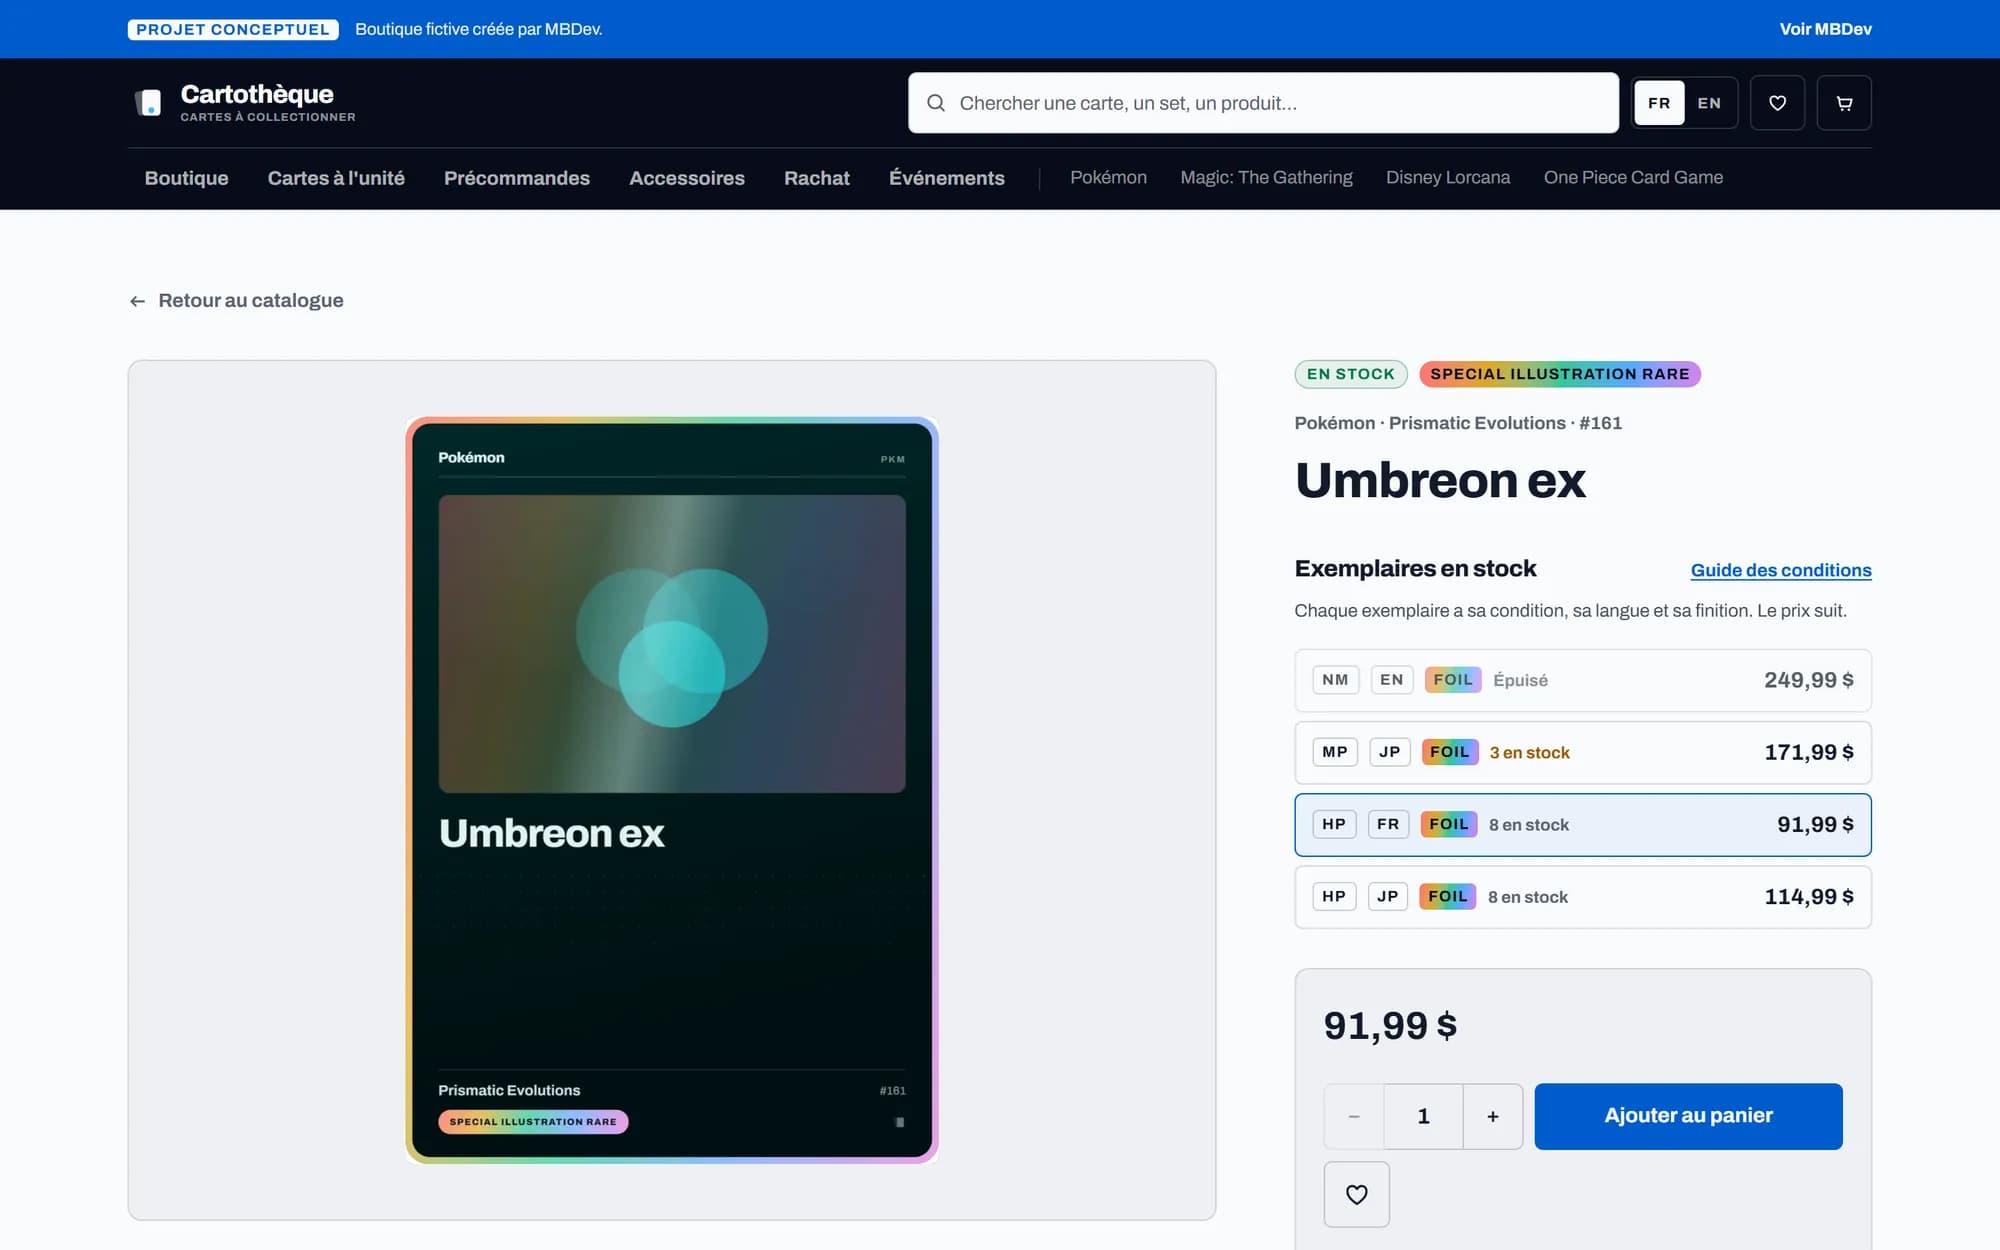
Task: Click the Cartothèque site title
Action: 257,94
